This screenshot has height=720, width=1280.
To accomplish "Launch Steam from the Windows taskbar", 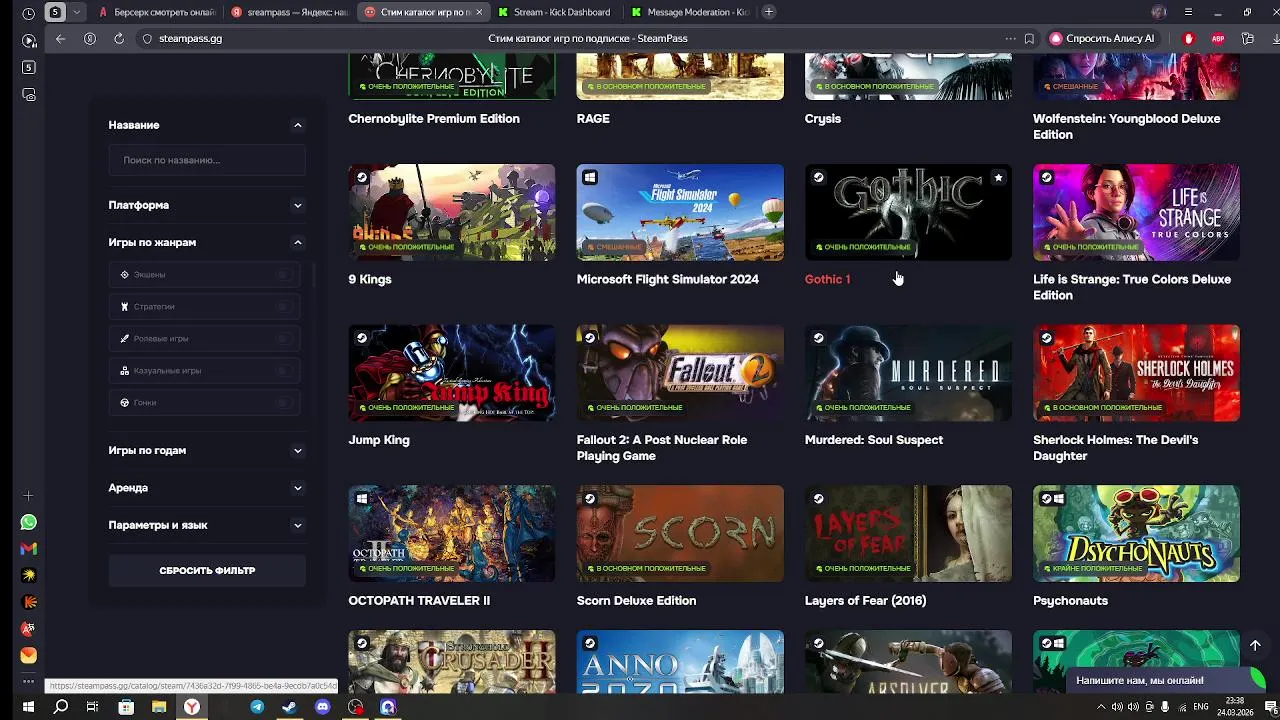I will tap(289, 707).
